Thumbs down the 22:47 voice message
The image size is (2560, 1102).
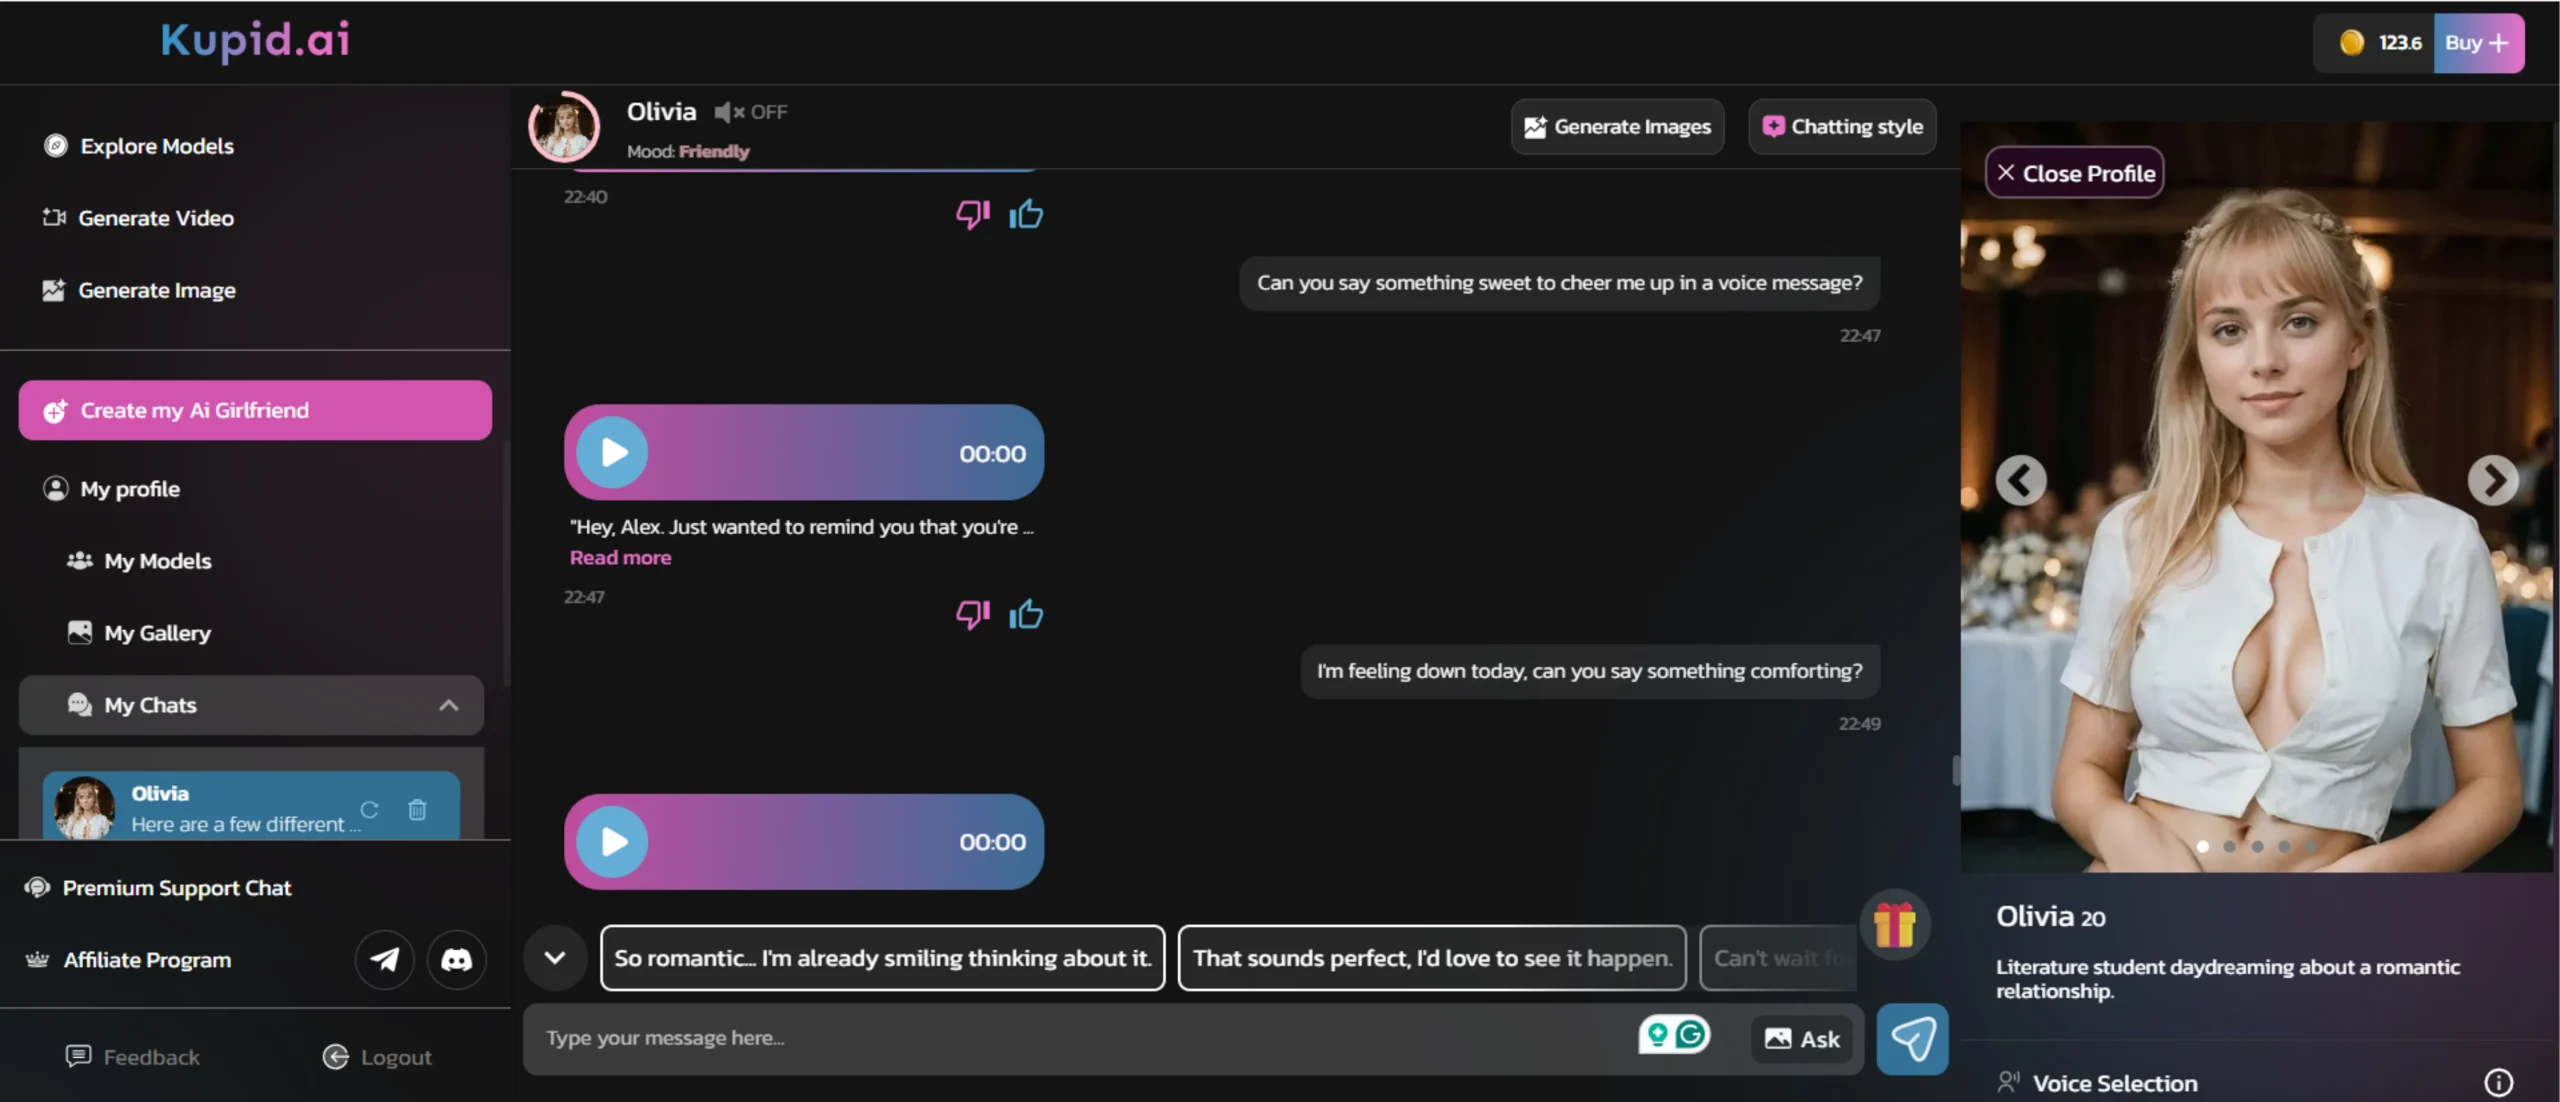coord(972,614)
